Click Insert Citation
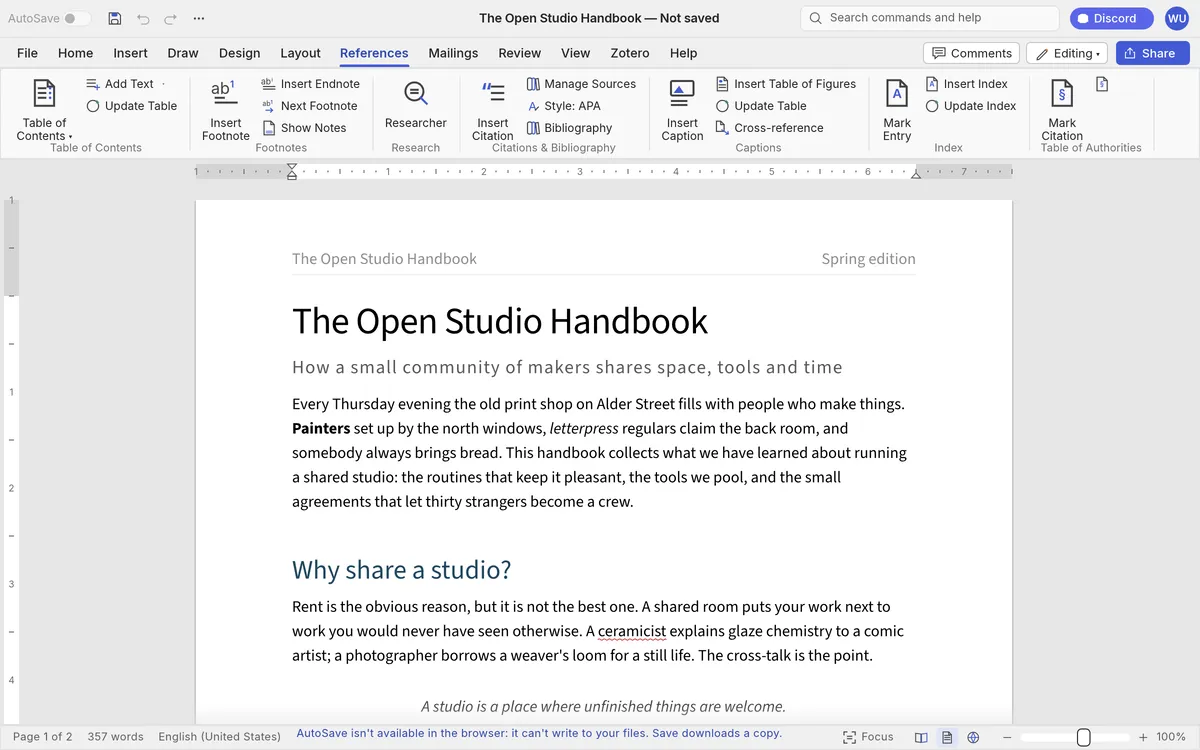1200x750 pixels. 492,110
